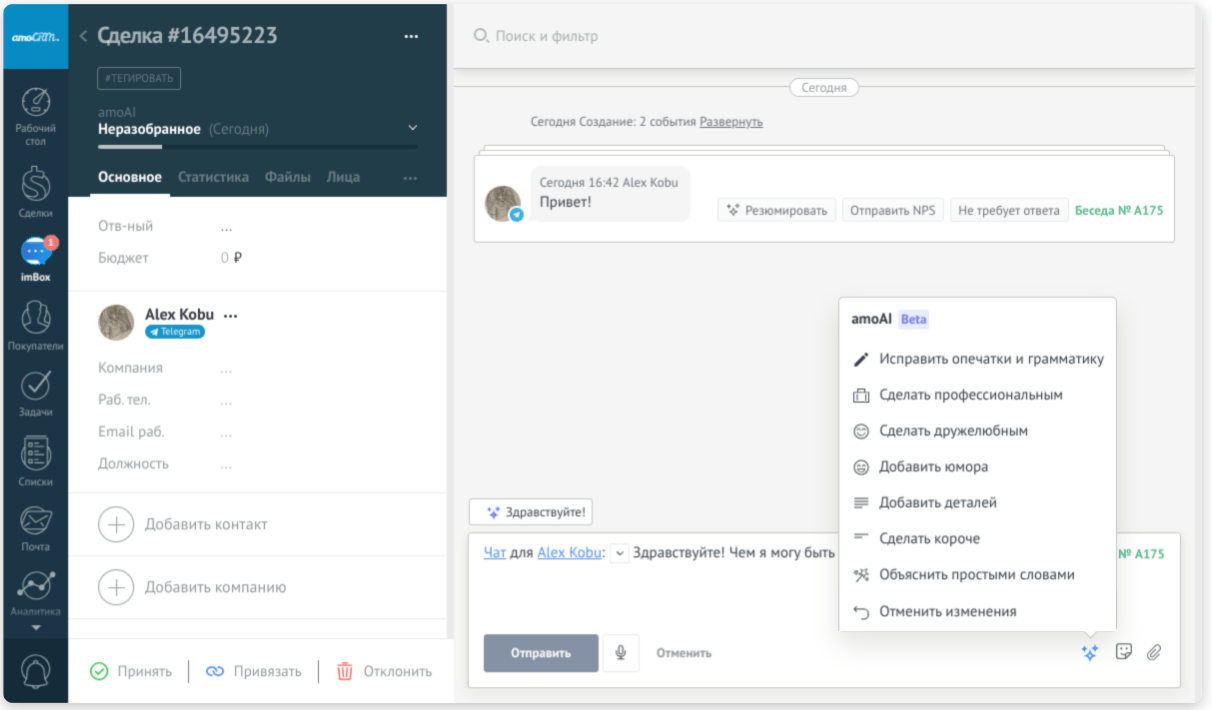The height and width of the screenshot is (710, 1212).
Task: Go to Задачи via its sidebar icon
Action: point(35,385)
